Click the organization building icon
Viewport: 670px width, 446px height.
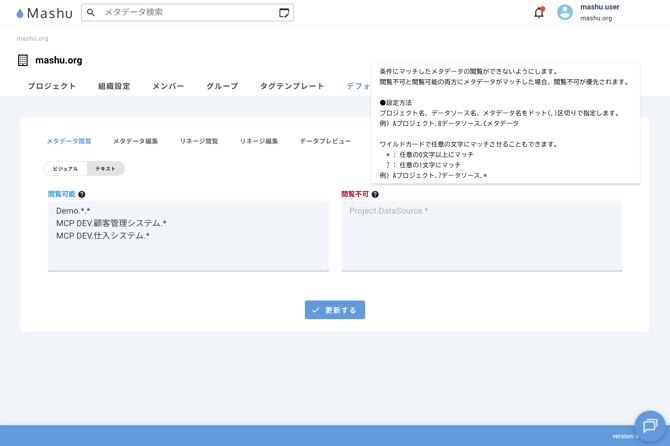(x=23, y=60)
